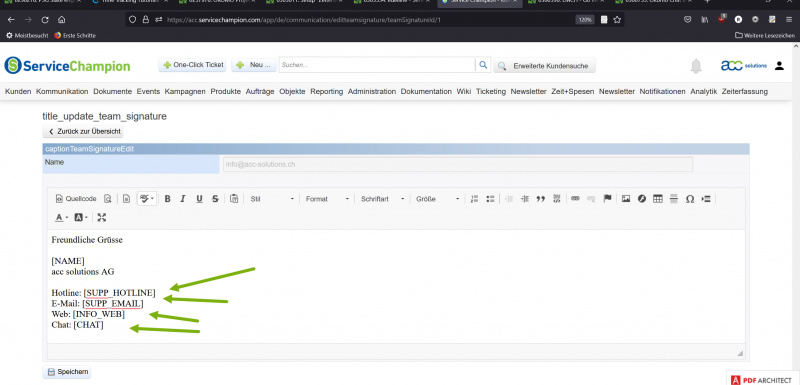Open the Ticketing menu
Viewport: 800px width, 385px height.
[x=491, y=92]
